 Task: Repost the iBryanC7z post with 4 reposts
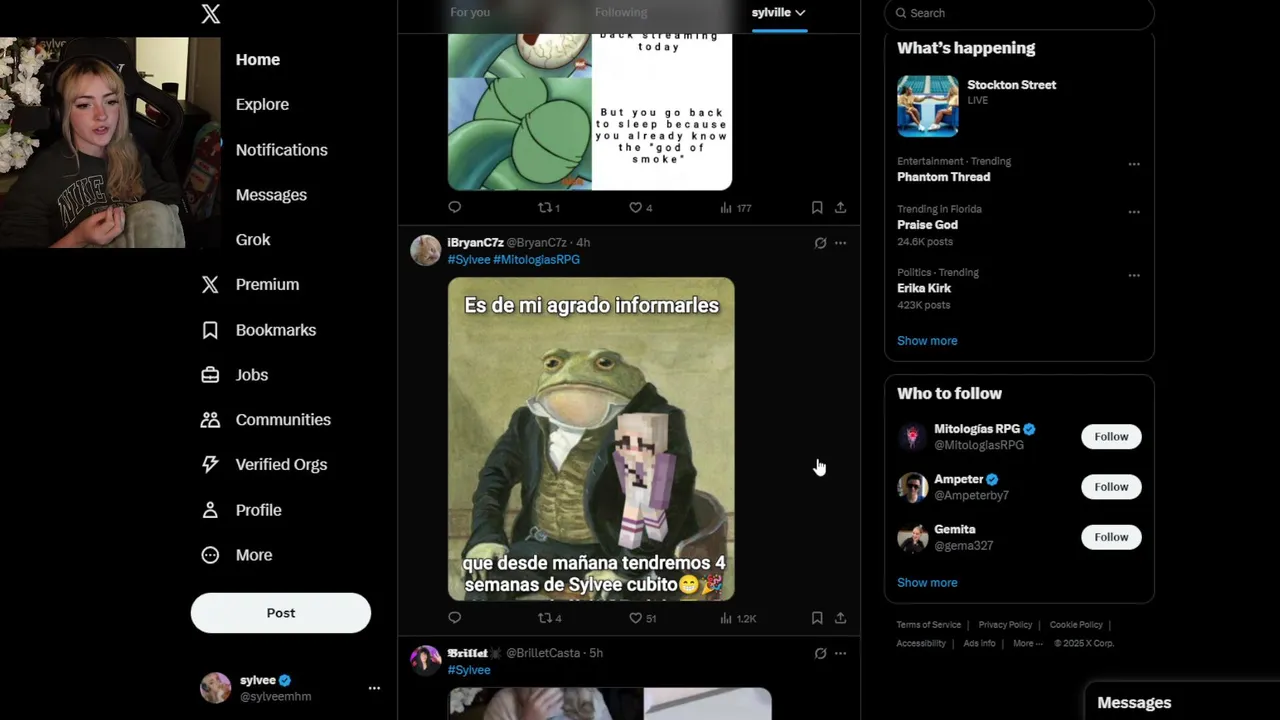click(550, 618)
